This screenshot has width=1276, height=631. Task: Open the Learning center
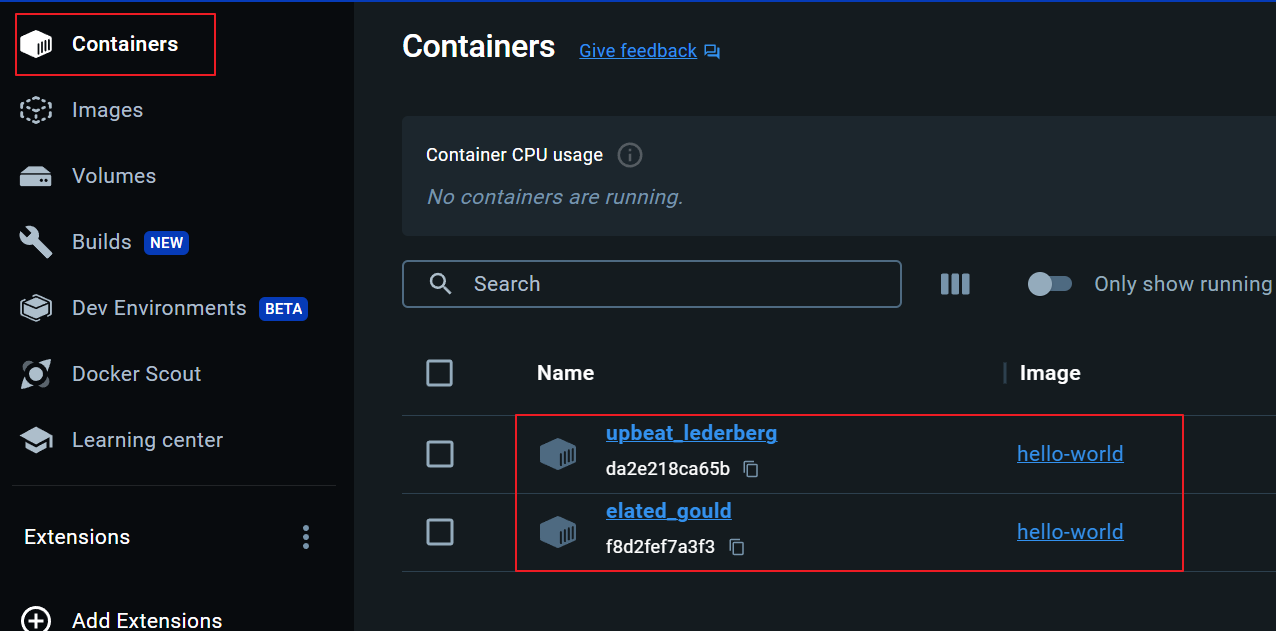tap(147, 440)
